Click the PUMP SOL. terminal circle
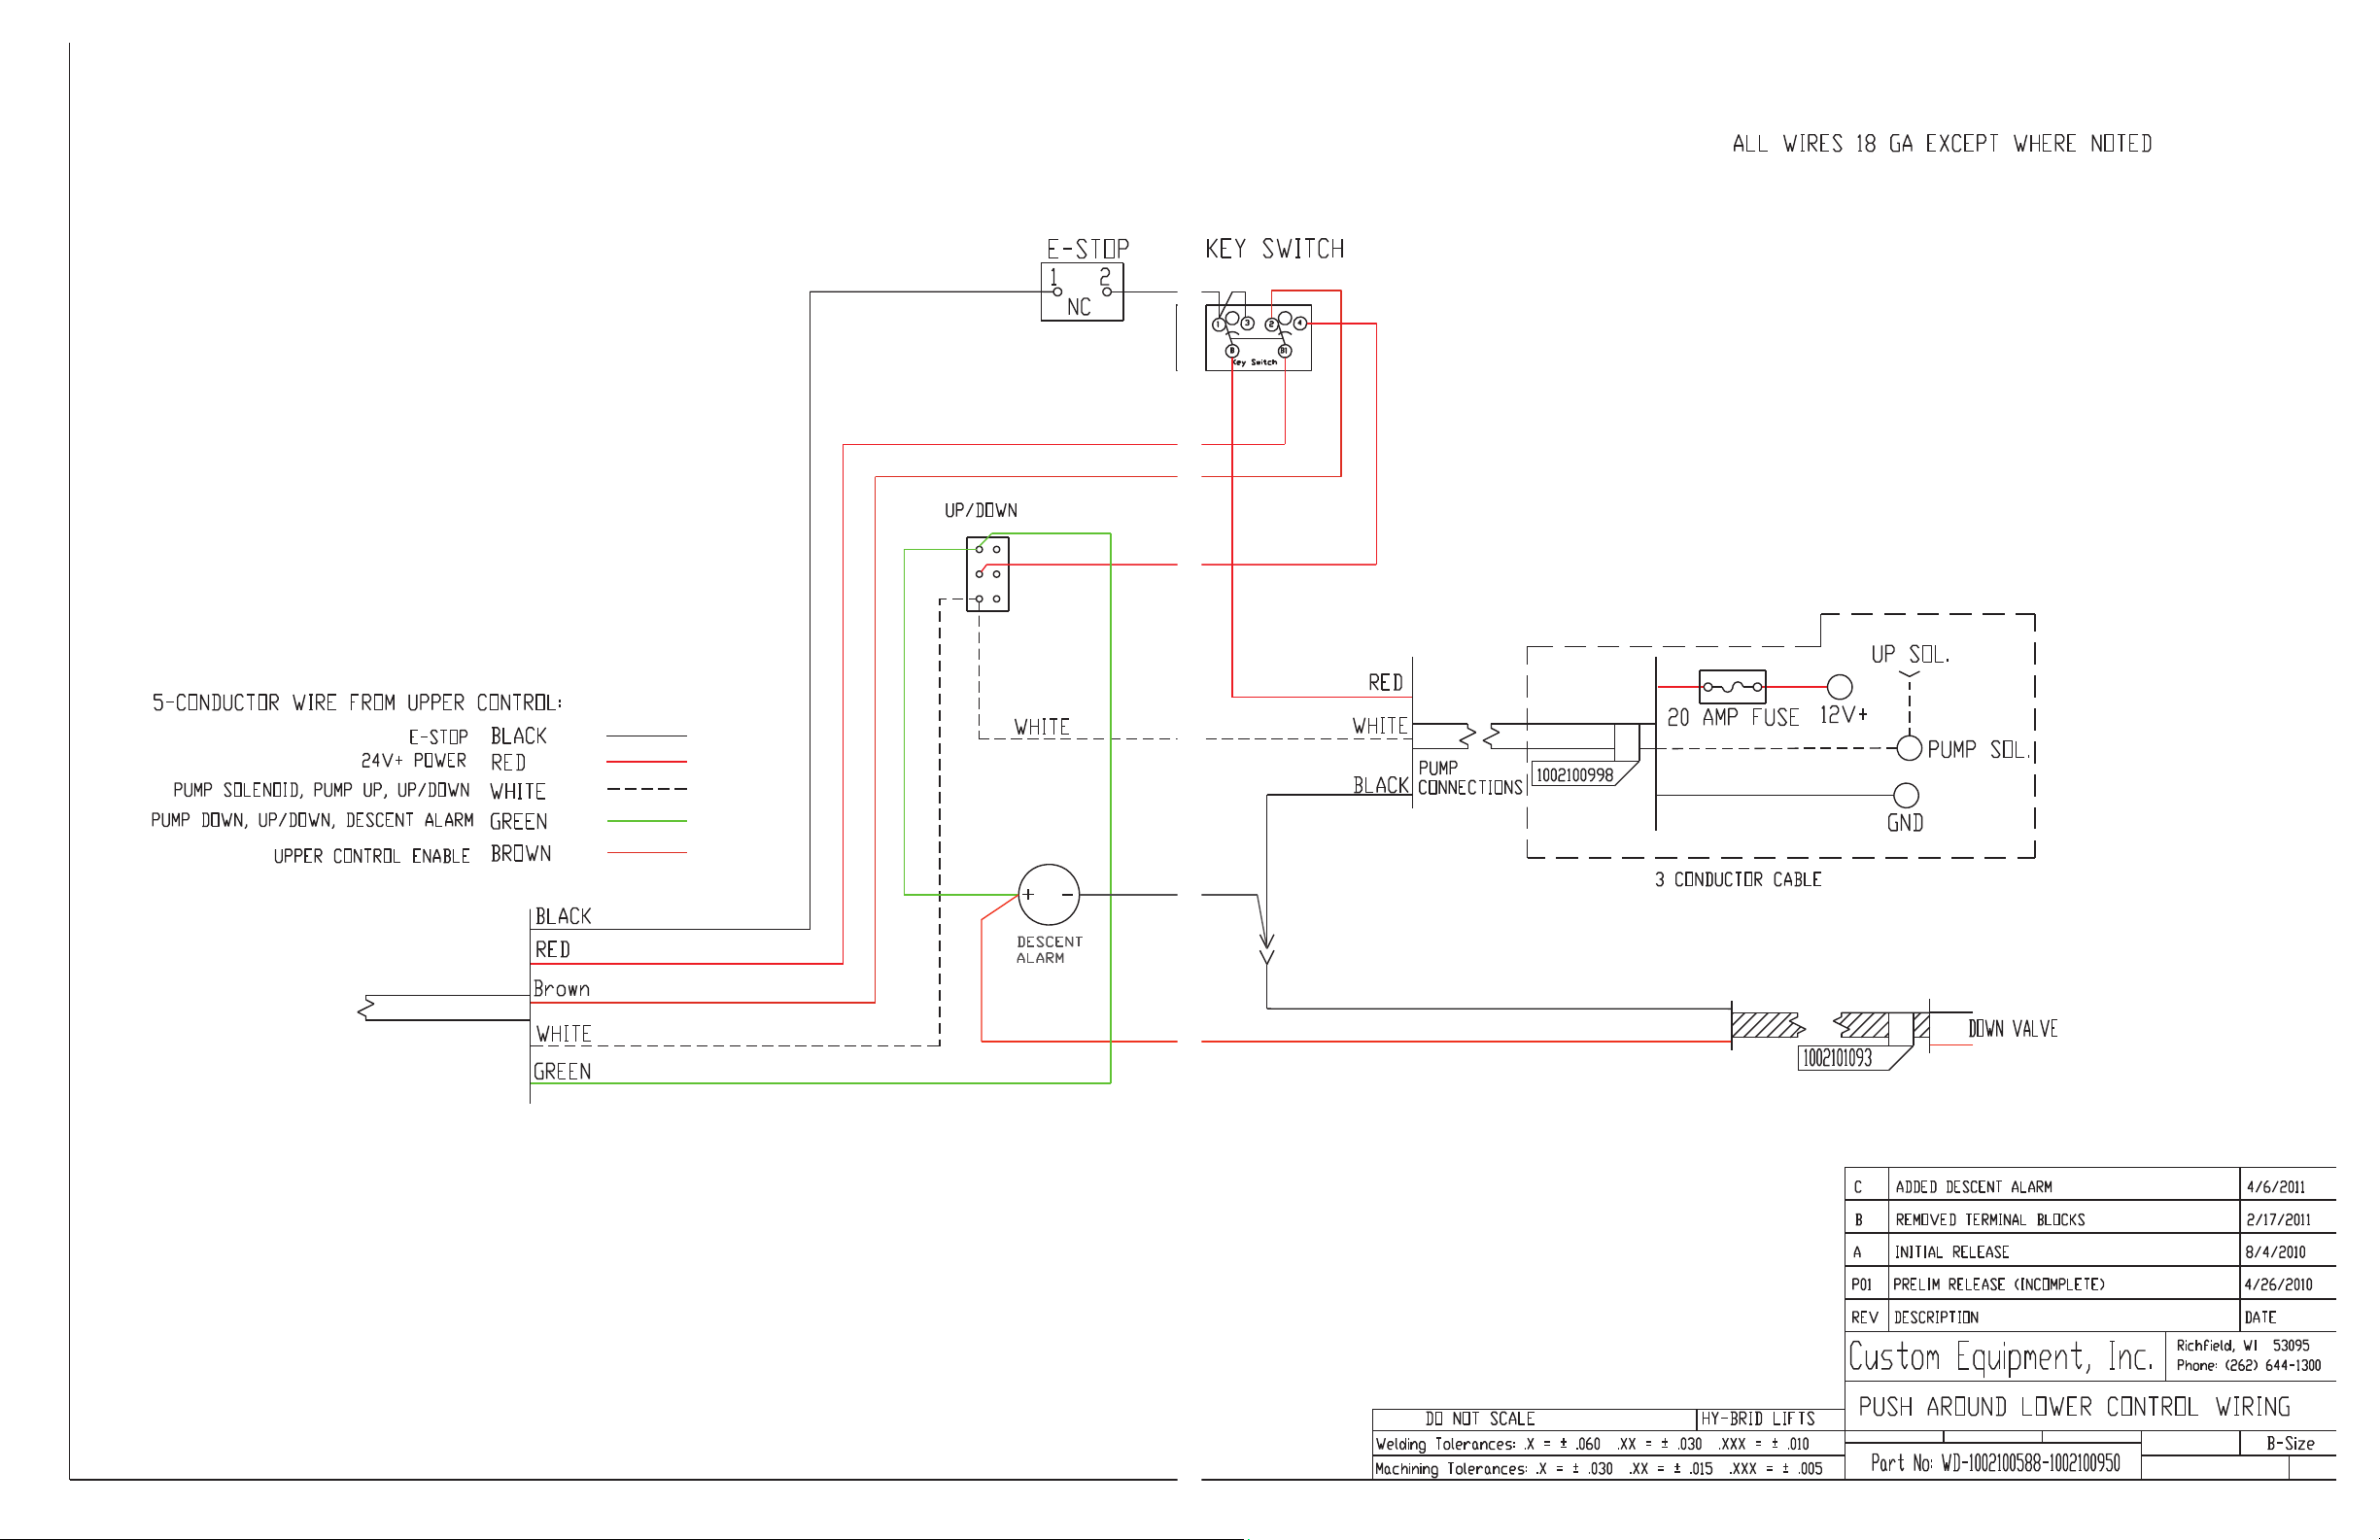 (x=1909, y=748)
